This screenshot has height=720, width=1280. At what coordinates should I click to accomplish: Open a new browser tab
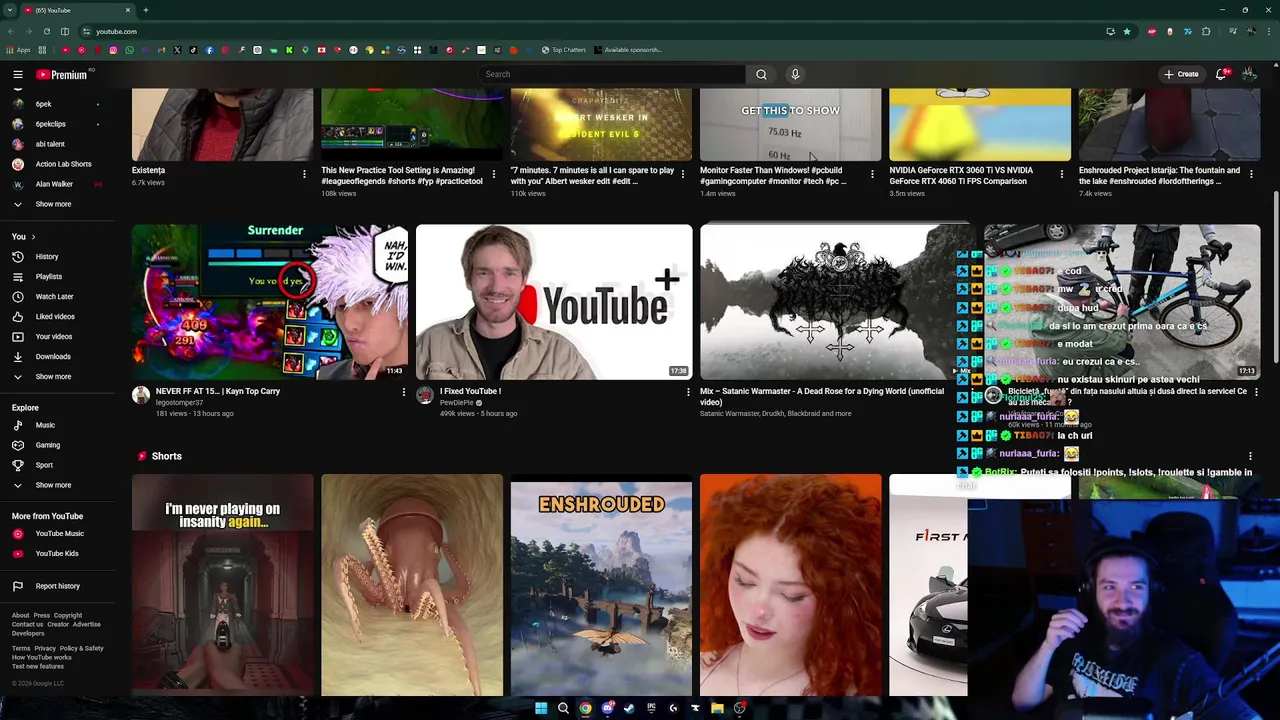click(x=145, y=10)
